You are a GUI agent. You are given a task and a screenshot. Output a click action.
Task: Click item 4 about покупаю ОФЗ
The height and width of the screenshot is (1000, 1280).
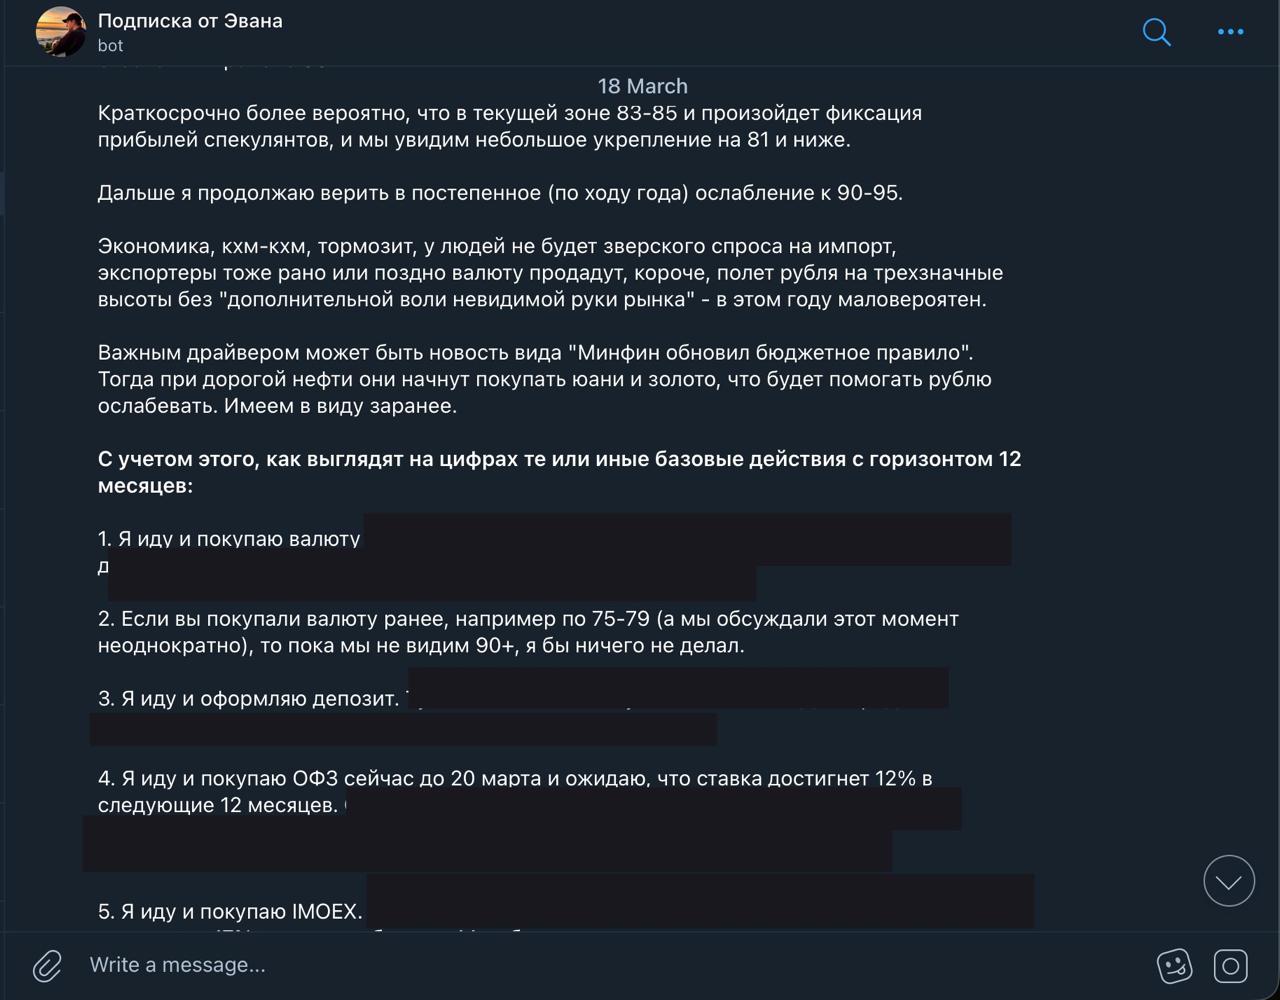515,791
